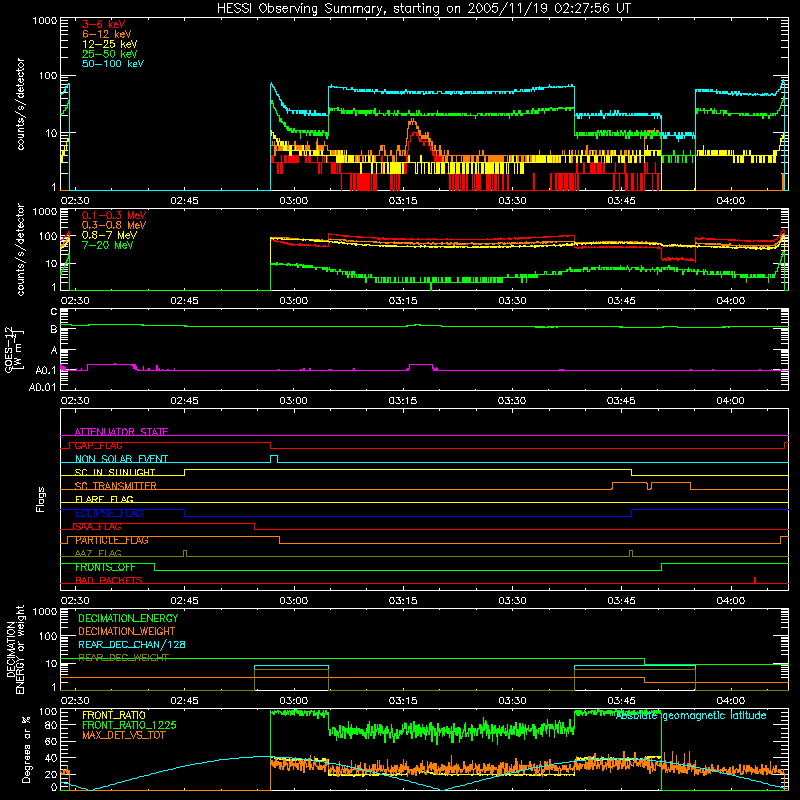Click the Degrees or % axis label
The image size is (800, 800).
pos(26,749)
